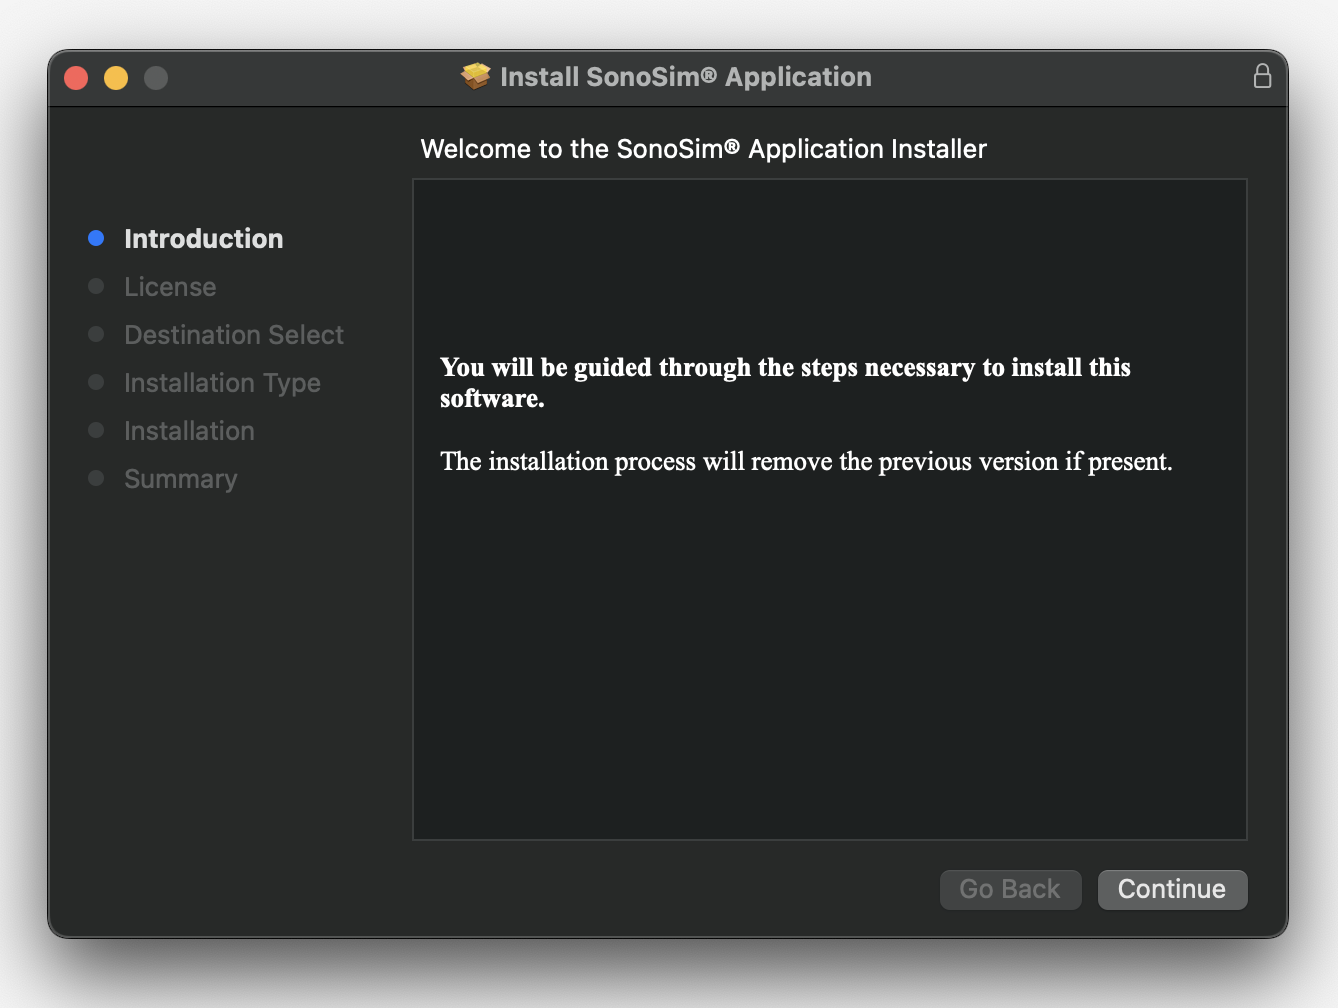
Task: Click the yellow minimize button
Action: (116, 77)
